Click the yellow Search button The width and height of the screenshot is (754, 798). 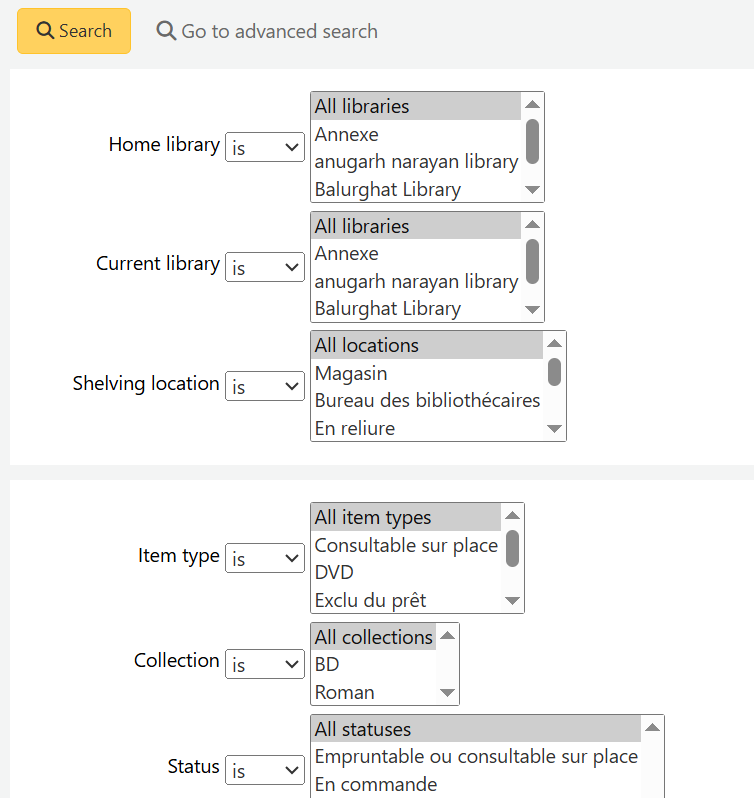coord(74,31)
